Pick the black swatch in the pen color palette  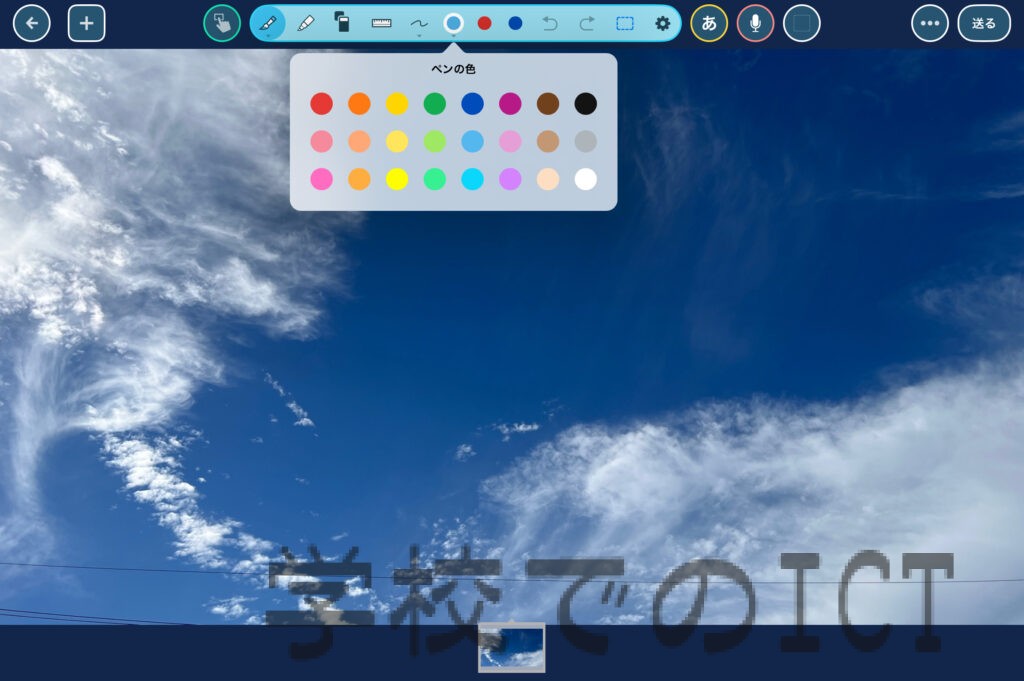pos(586,103)
